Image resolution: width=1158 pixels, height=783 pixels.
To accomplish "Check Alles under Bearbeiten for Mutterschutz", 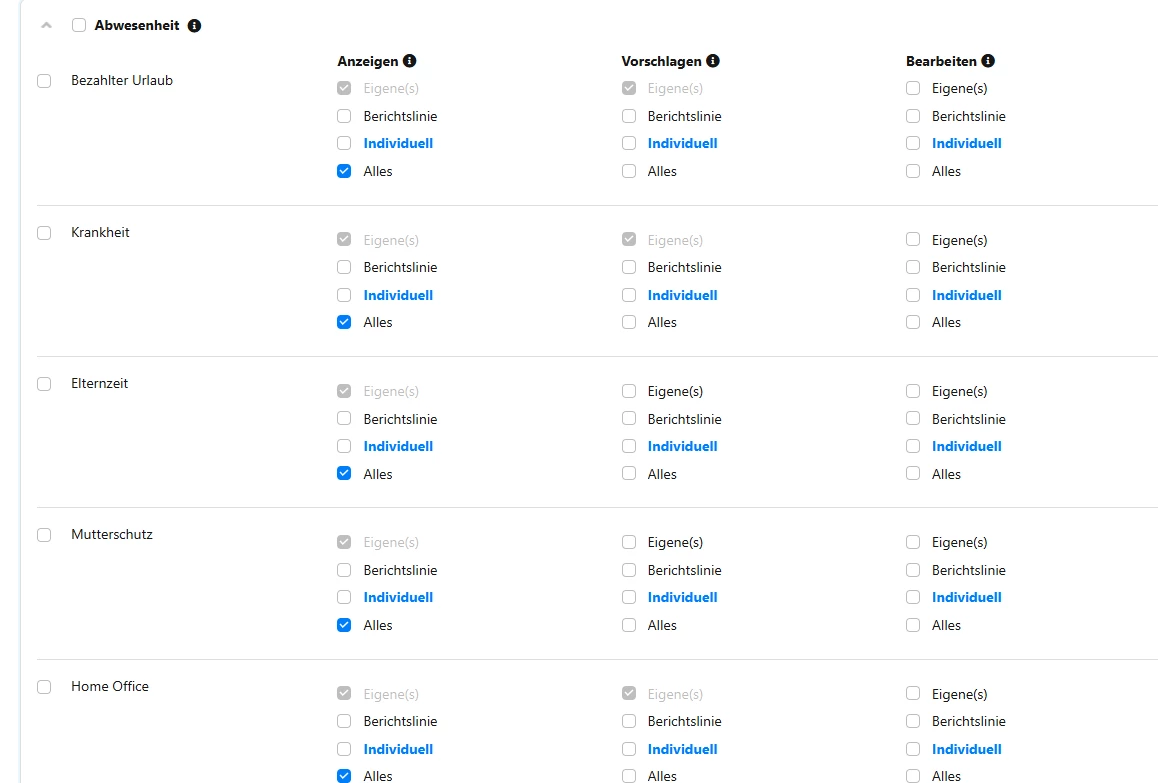I will point(913,625).
